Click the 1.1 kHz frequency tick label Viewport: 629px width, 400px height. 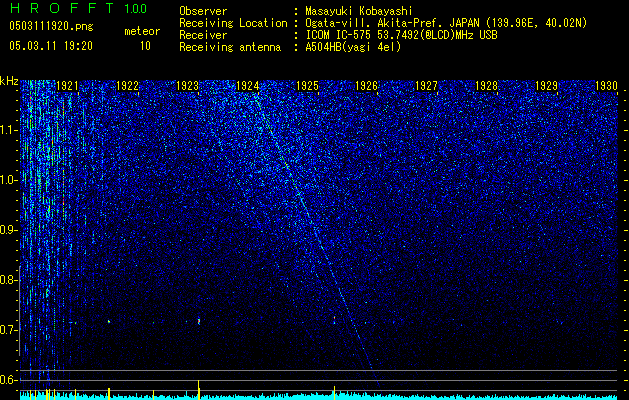click(8, 130)
